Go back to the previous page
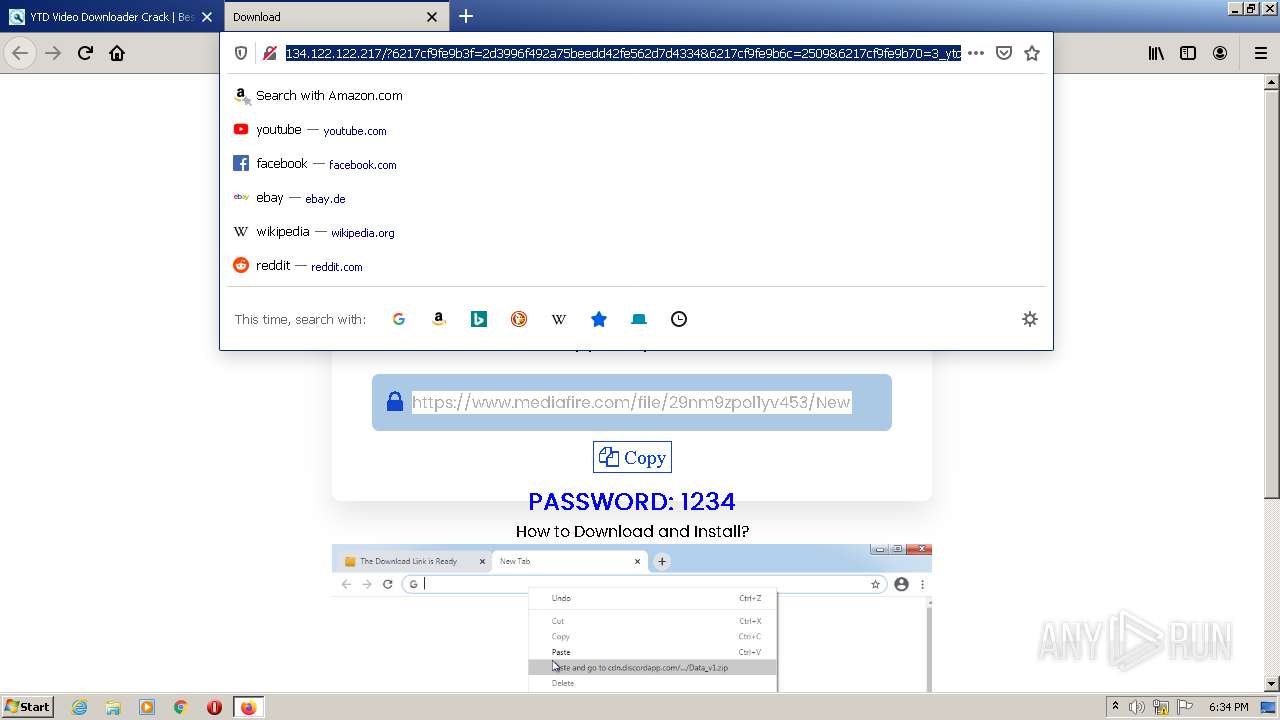 tap(20, 53)
